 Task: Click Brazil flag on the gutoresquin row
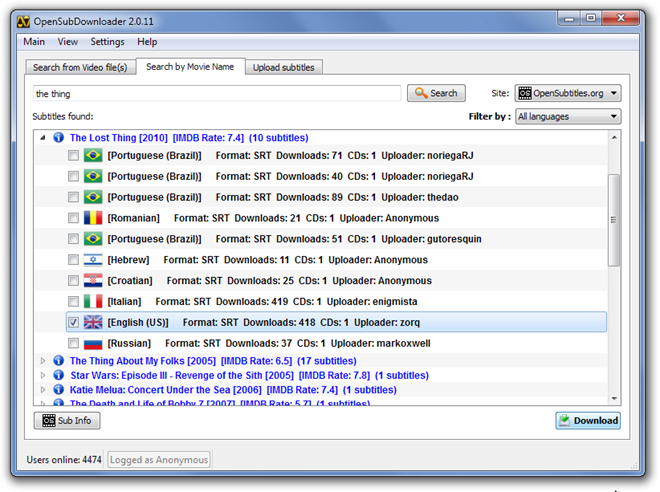(93, 239)
